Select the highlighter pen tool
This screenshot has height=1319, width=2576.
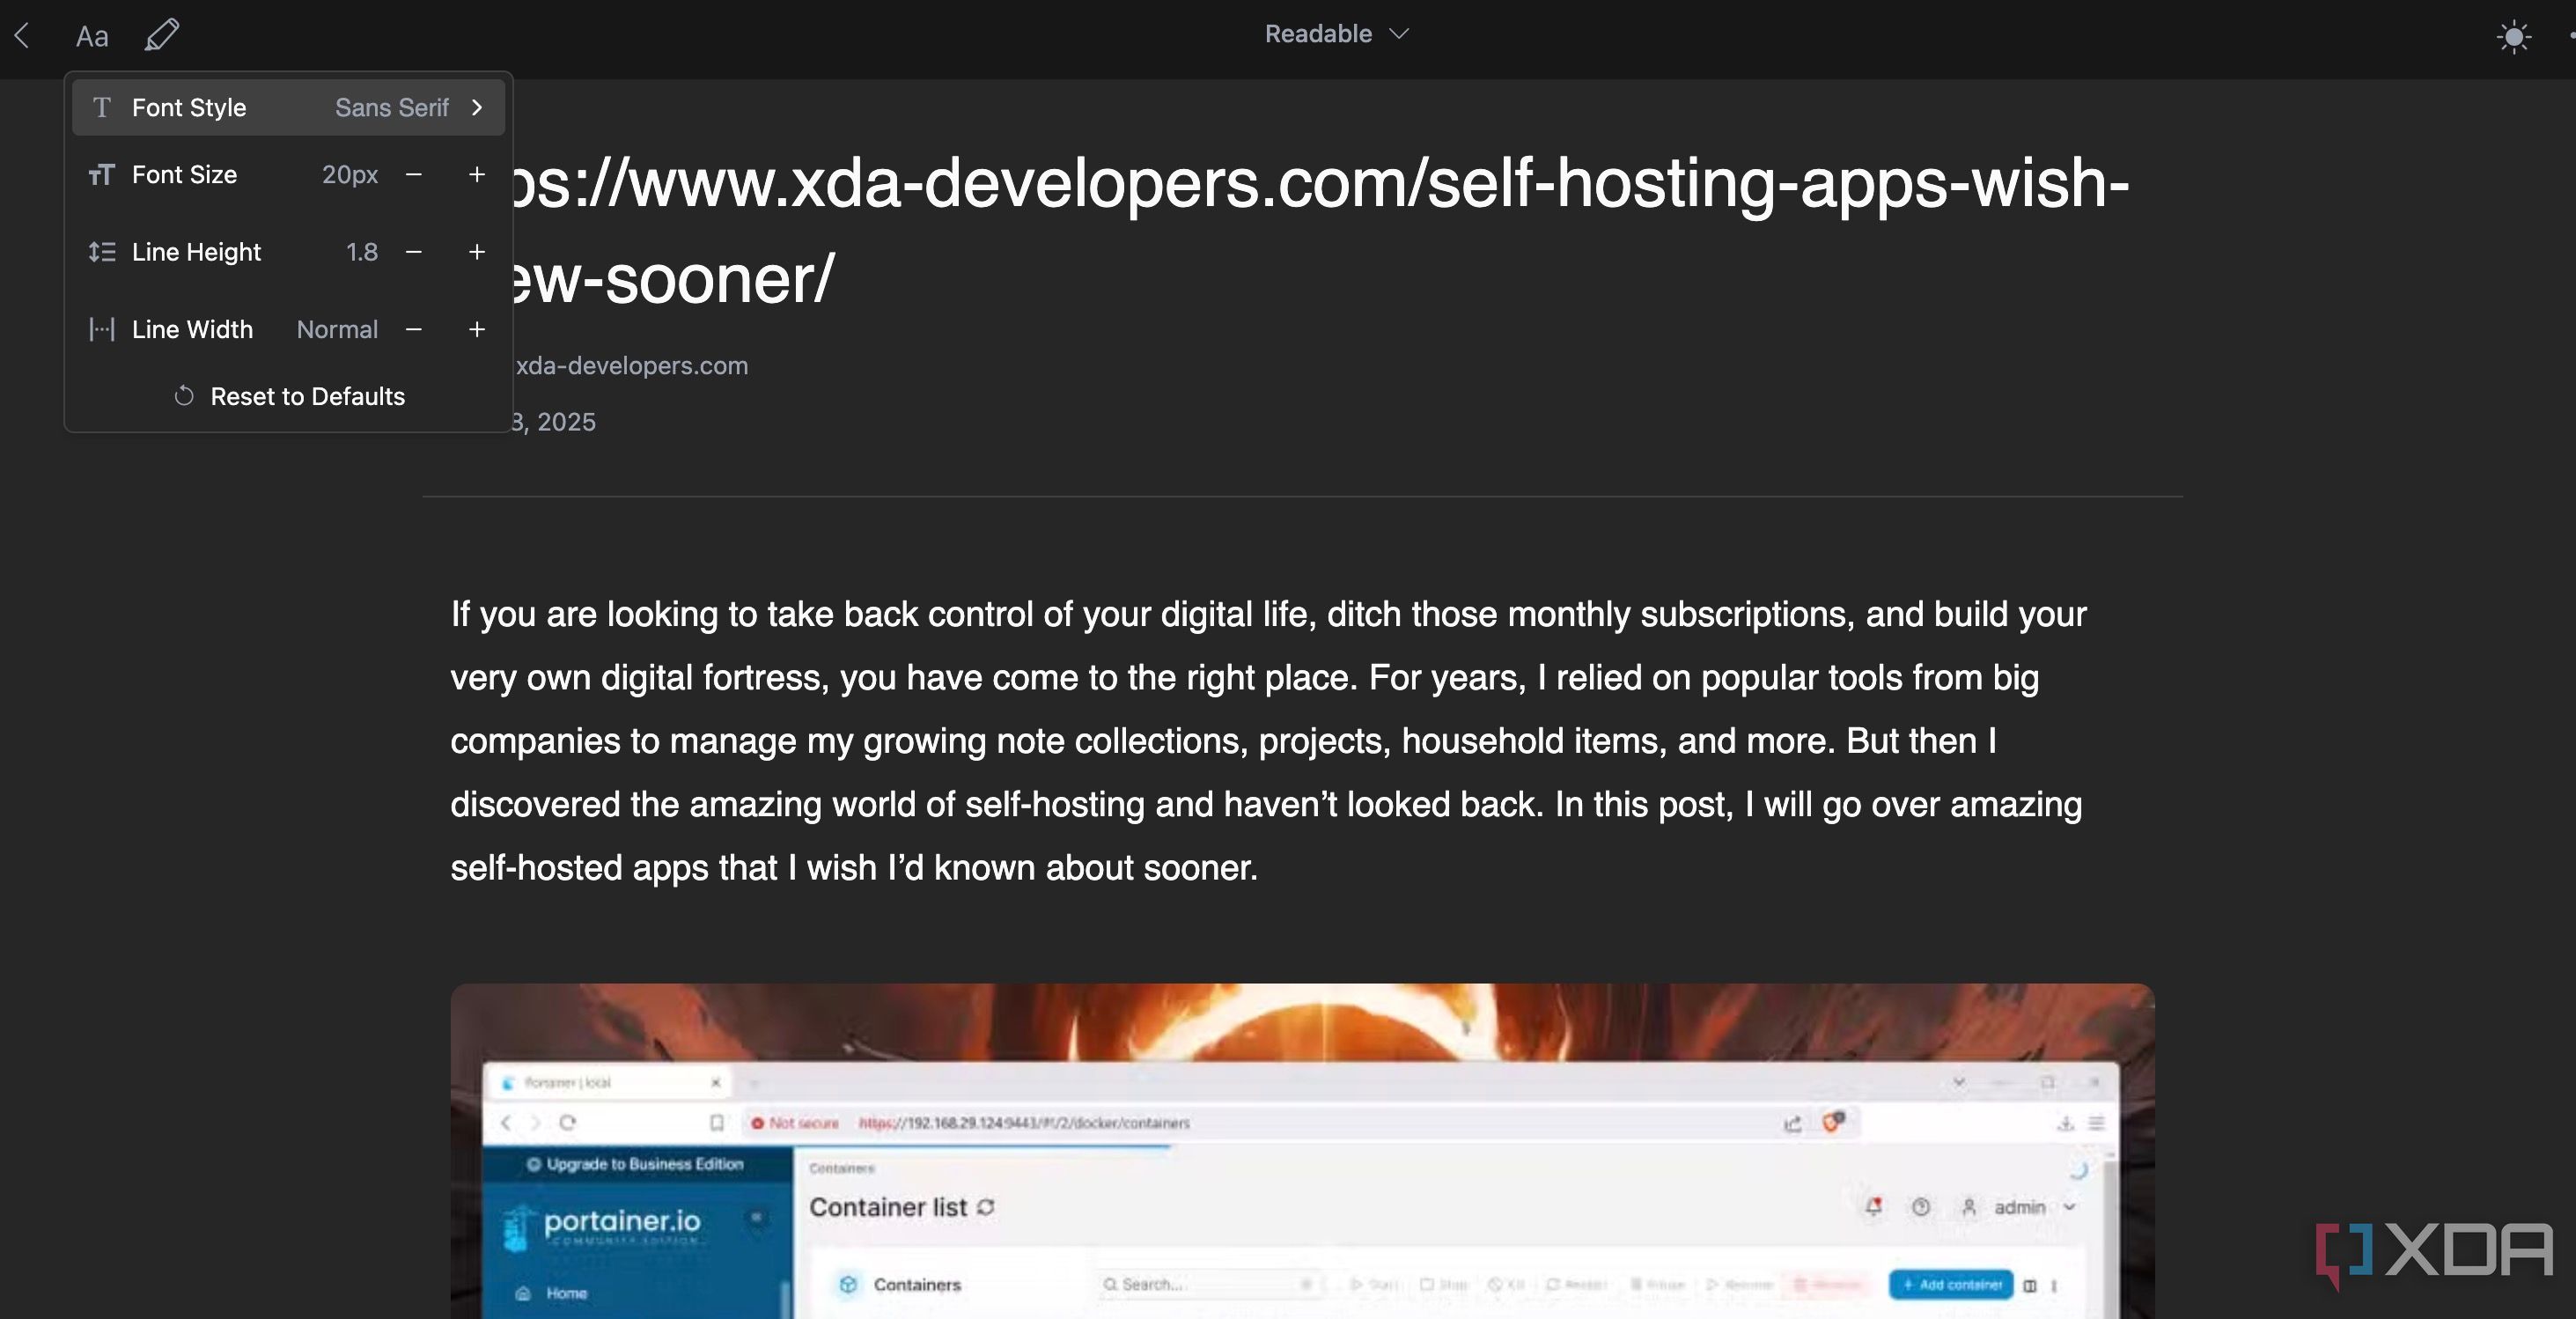click(x=162, y=35)
